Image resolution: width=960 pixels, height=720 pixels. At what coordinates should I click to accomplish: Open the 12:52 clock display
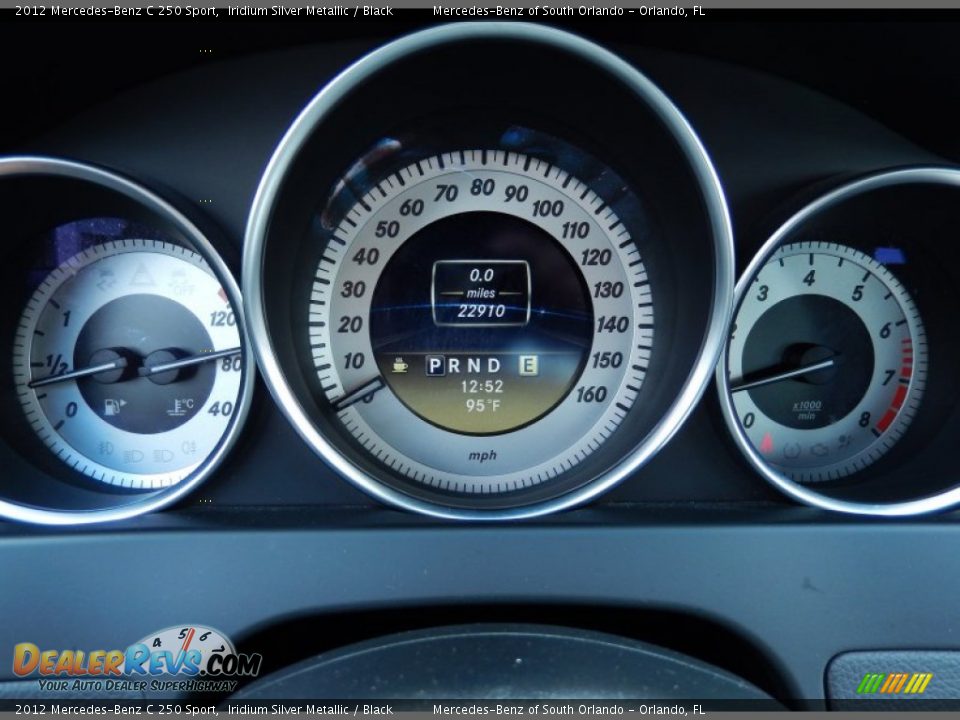[x=483, y=387]
